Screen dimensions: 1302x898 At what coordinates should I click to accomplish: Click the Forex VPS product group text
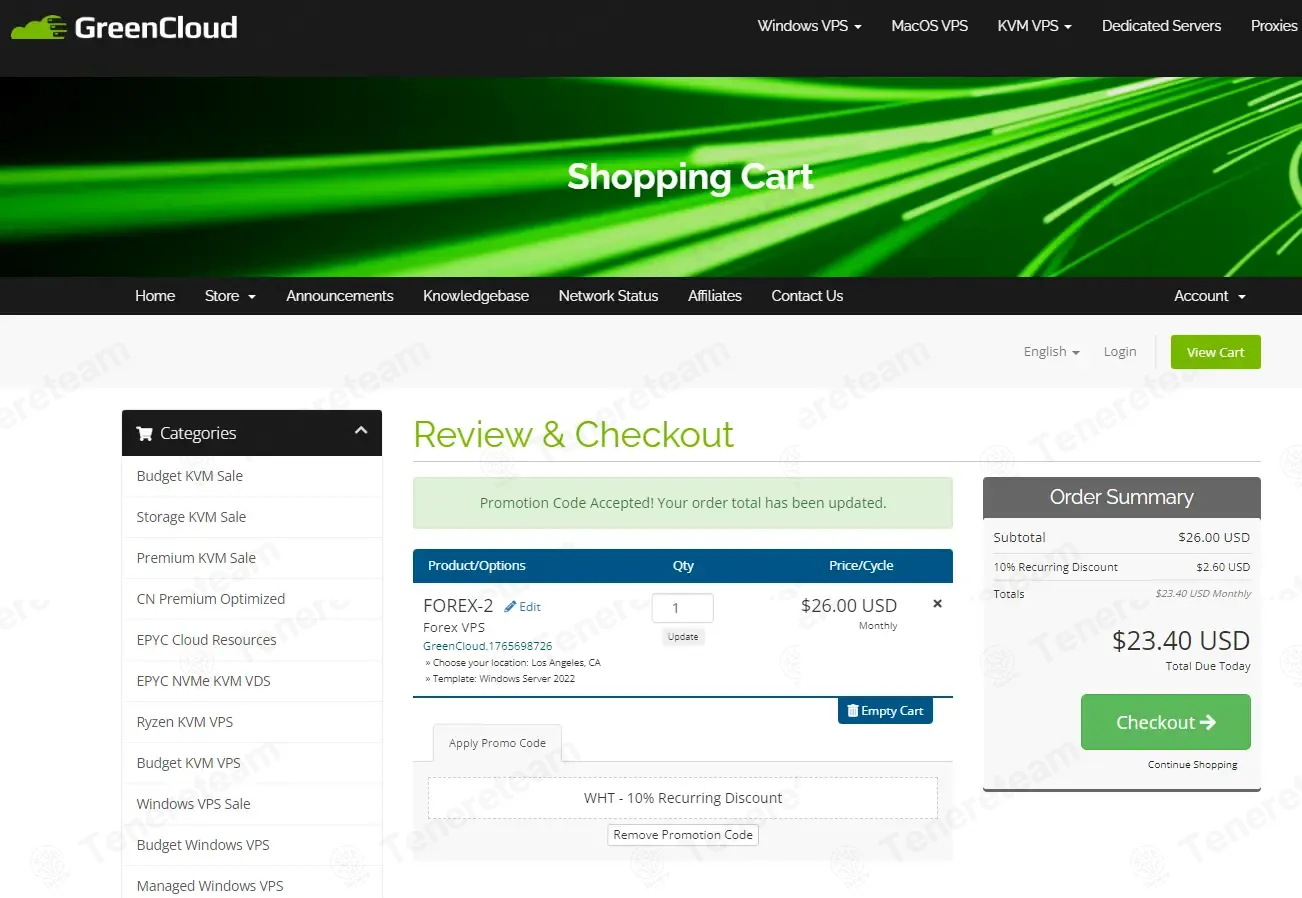click(454, 628)
